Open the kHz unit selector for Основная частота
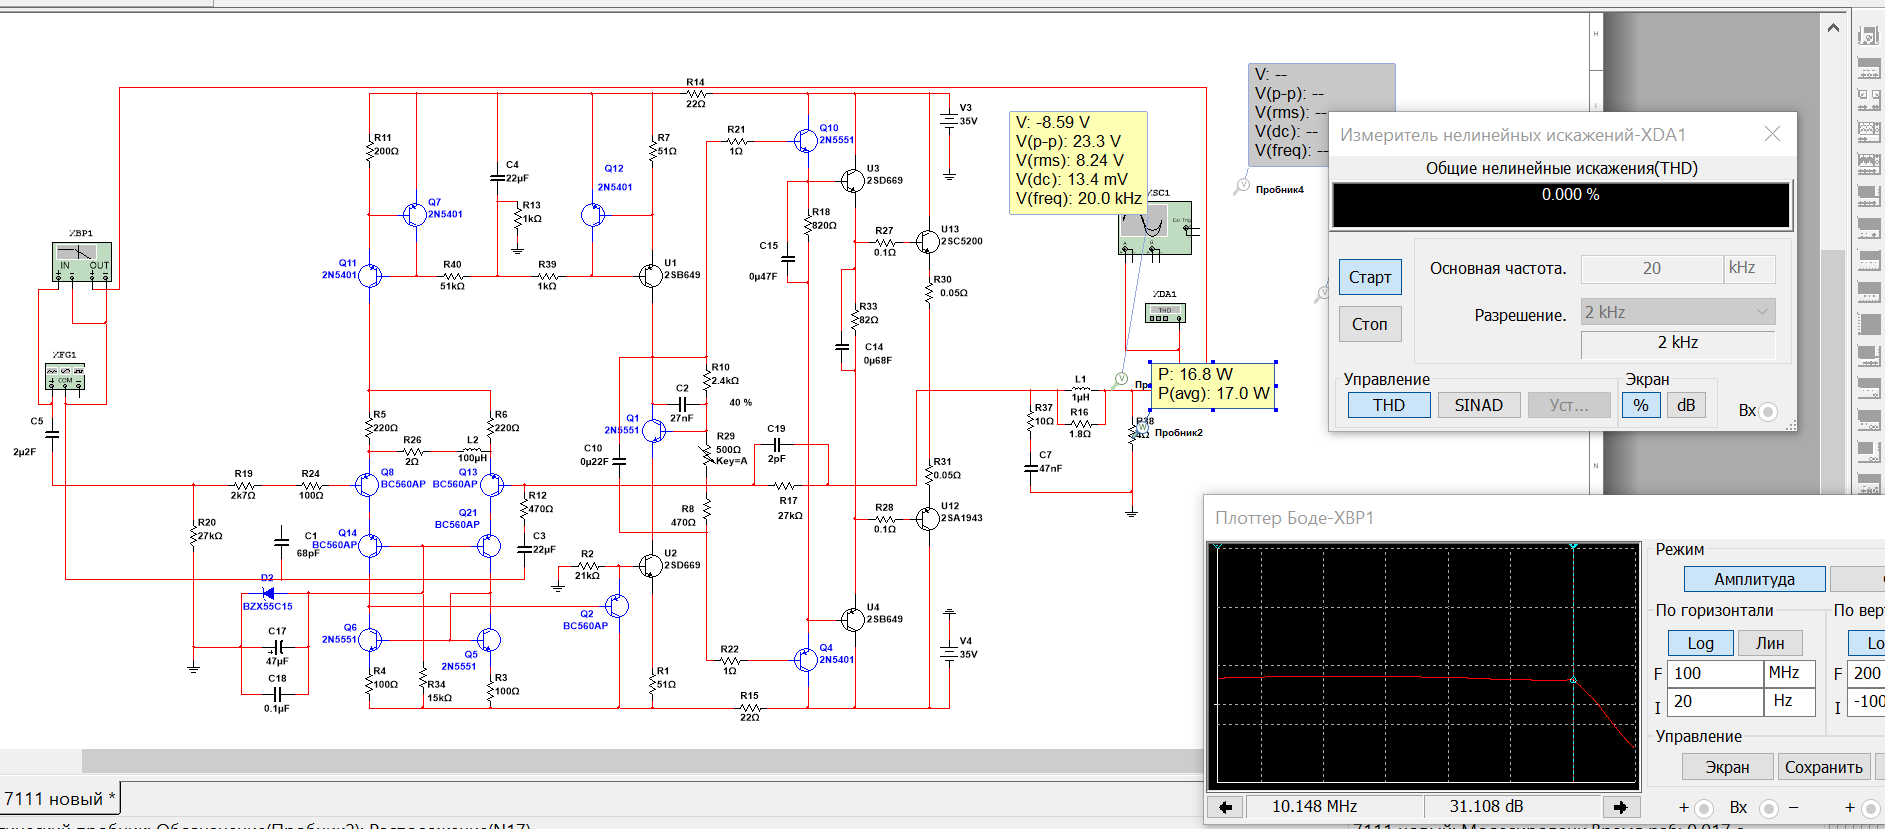This screenshot has height=829, width=1885. tap(1750, 268)
